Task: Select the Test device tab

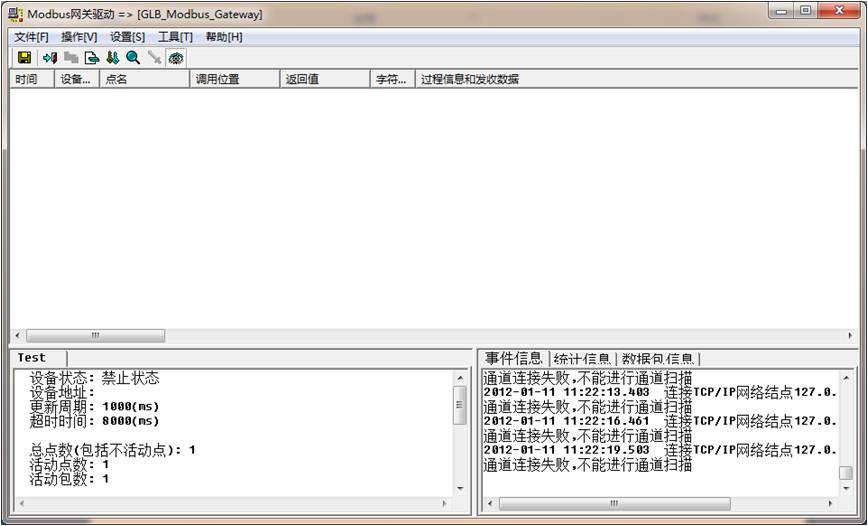Action: [32, 358]
